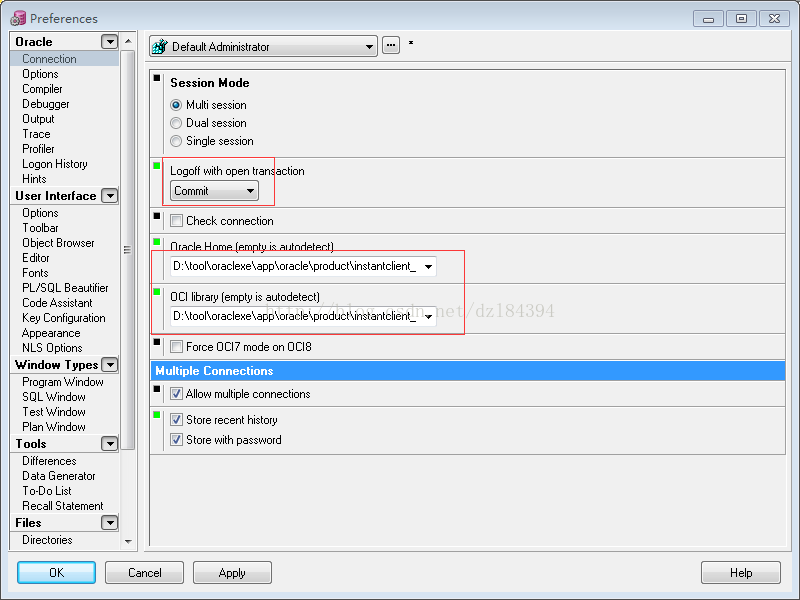Open the Trace preferences
Image resolution: width=800 pixels, height=600 pixels.
36,134
